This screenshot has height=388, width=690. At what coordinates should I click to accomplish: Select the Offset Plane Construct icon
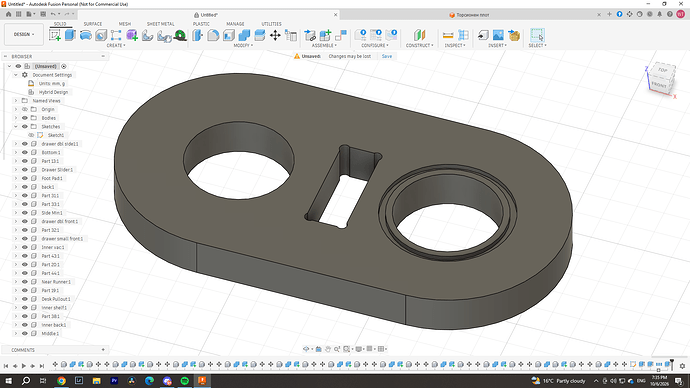(419, 35)
